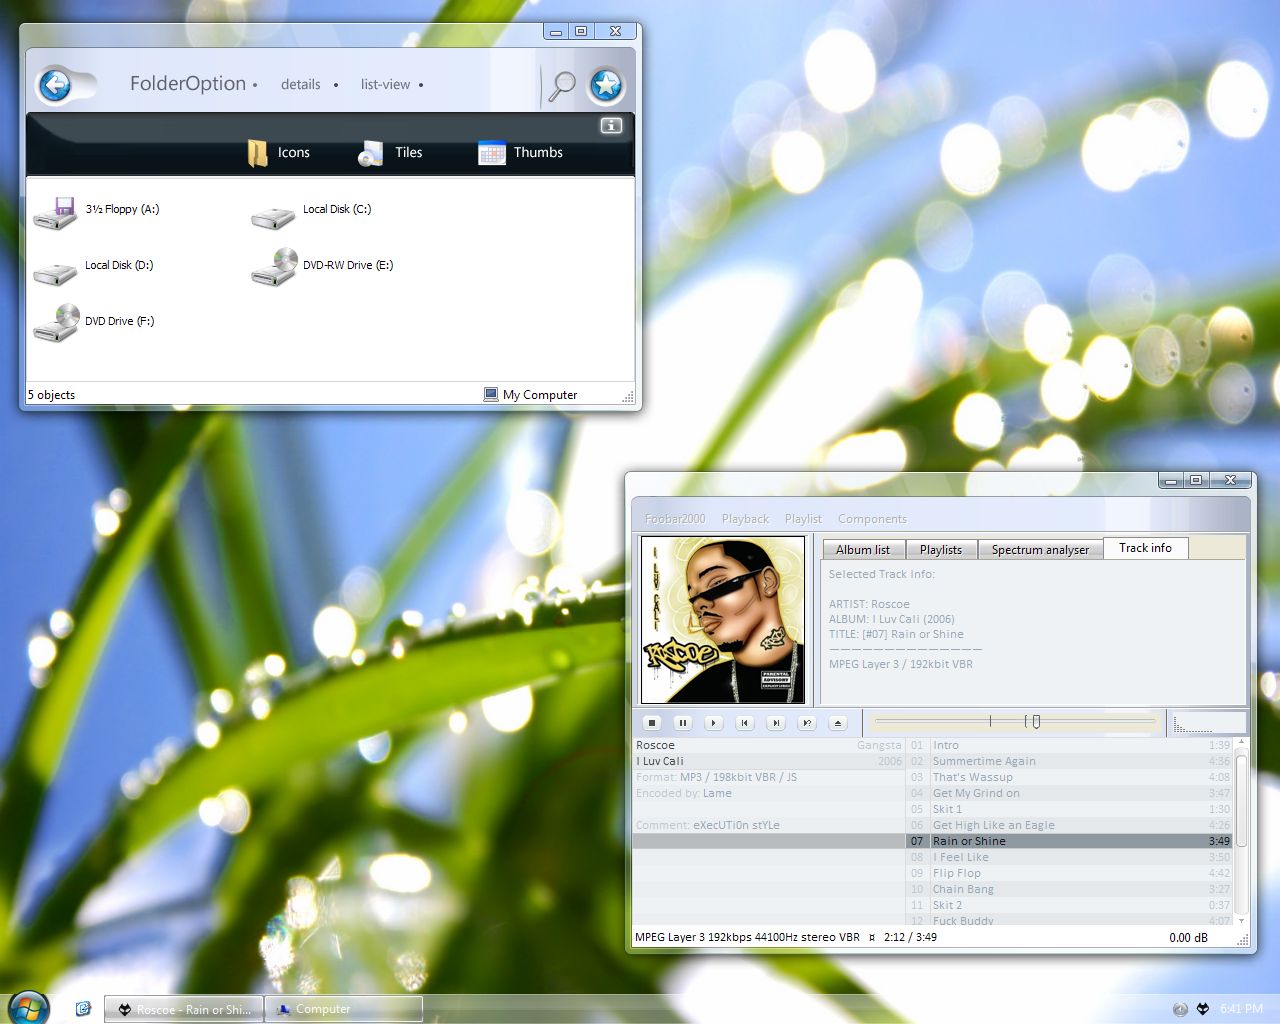
Task: Click the I Luv Cali album name in the info panel
Action: click(660, 761)
